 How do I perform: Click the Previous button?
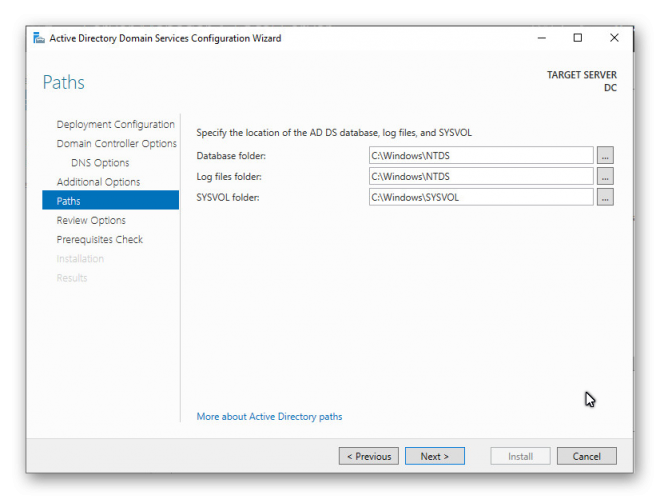pyautogui.click(x=369, y=456)
